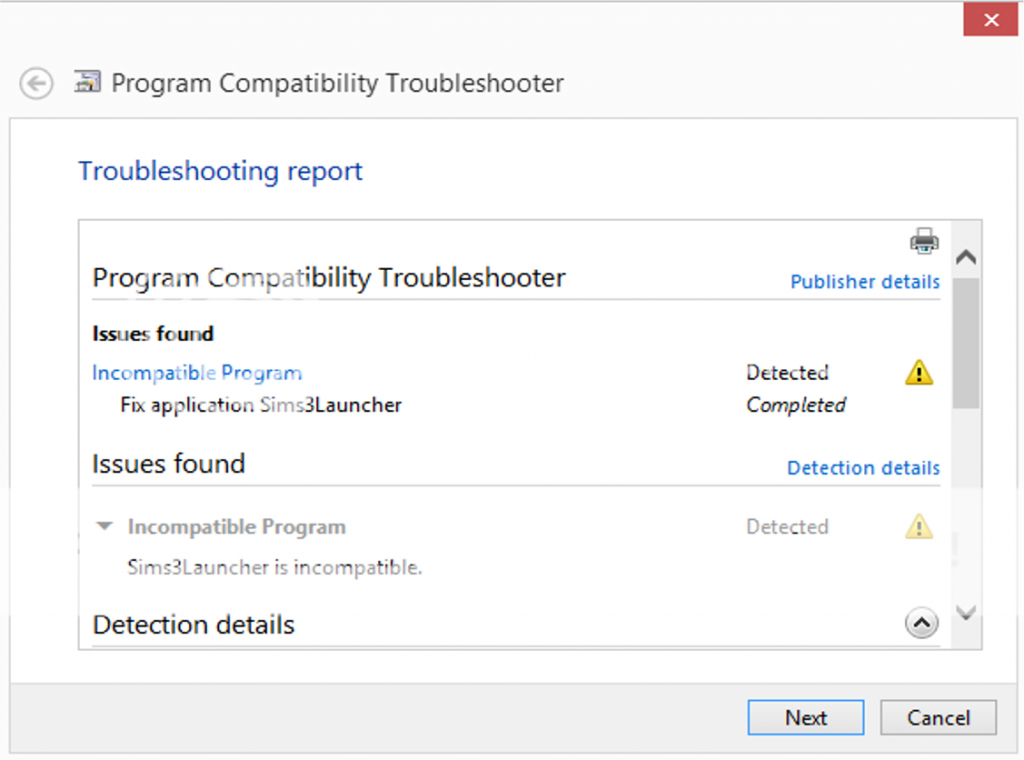Click the report scrollbar up arrow
The height and width of the screenshot is (760, 1024).
[x=965, y=257]
